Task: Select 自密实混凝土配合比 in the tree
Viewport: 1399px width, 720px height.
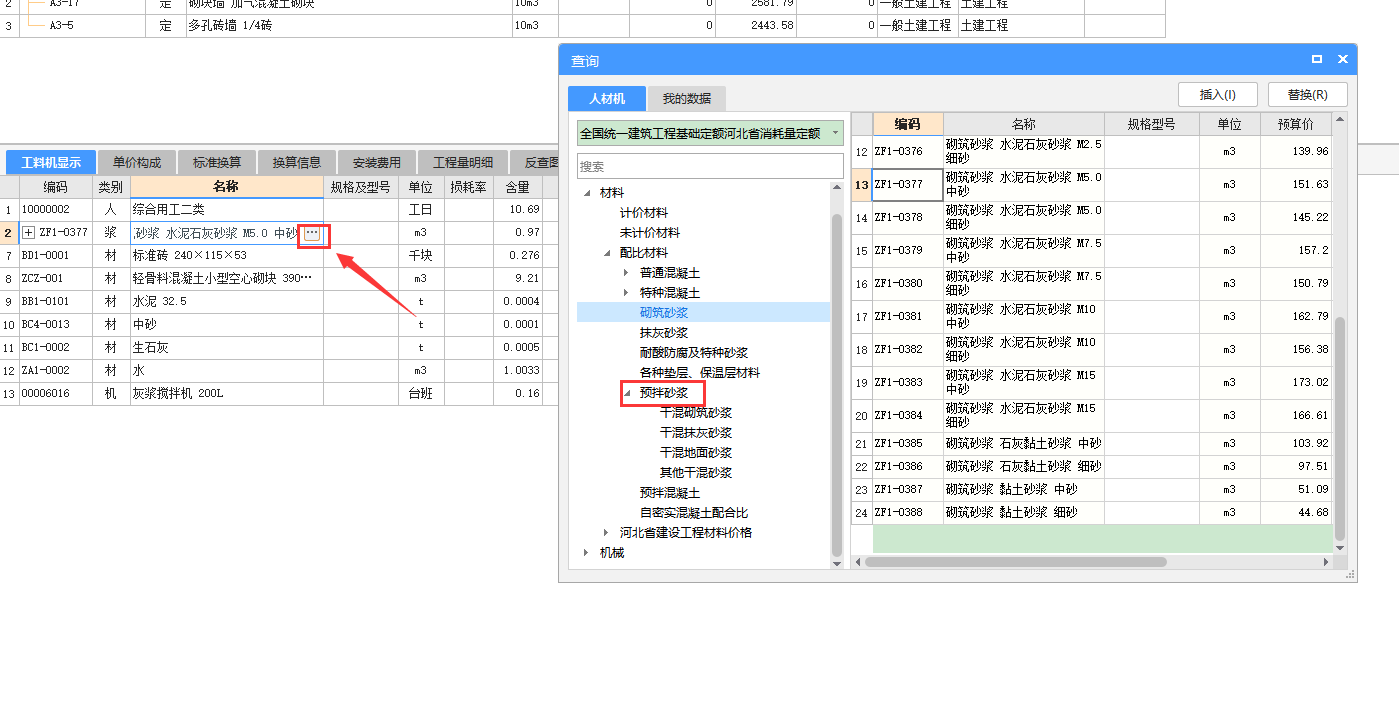Action: [694, 513]
